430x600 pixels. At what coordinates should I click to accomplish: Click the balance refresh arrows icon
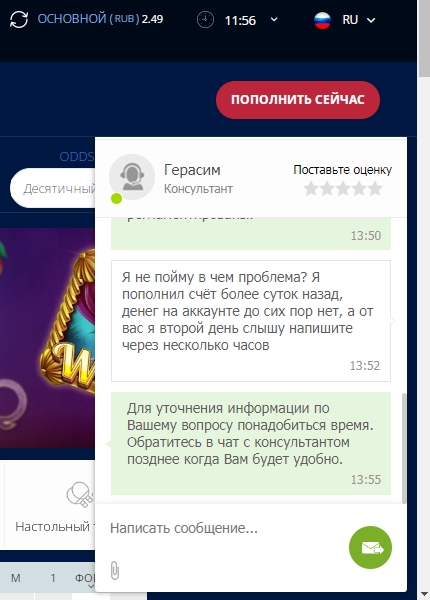click(19, 19)
